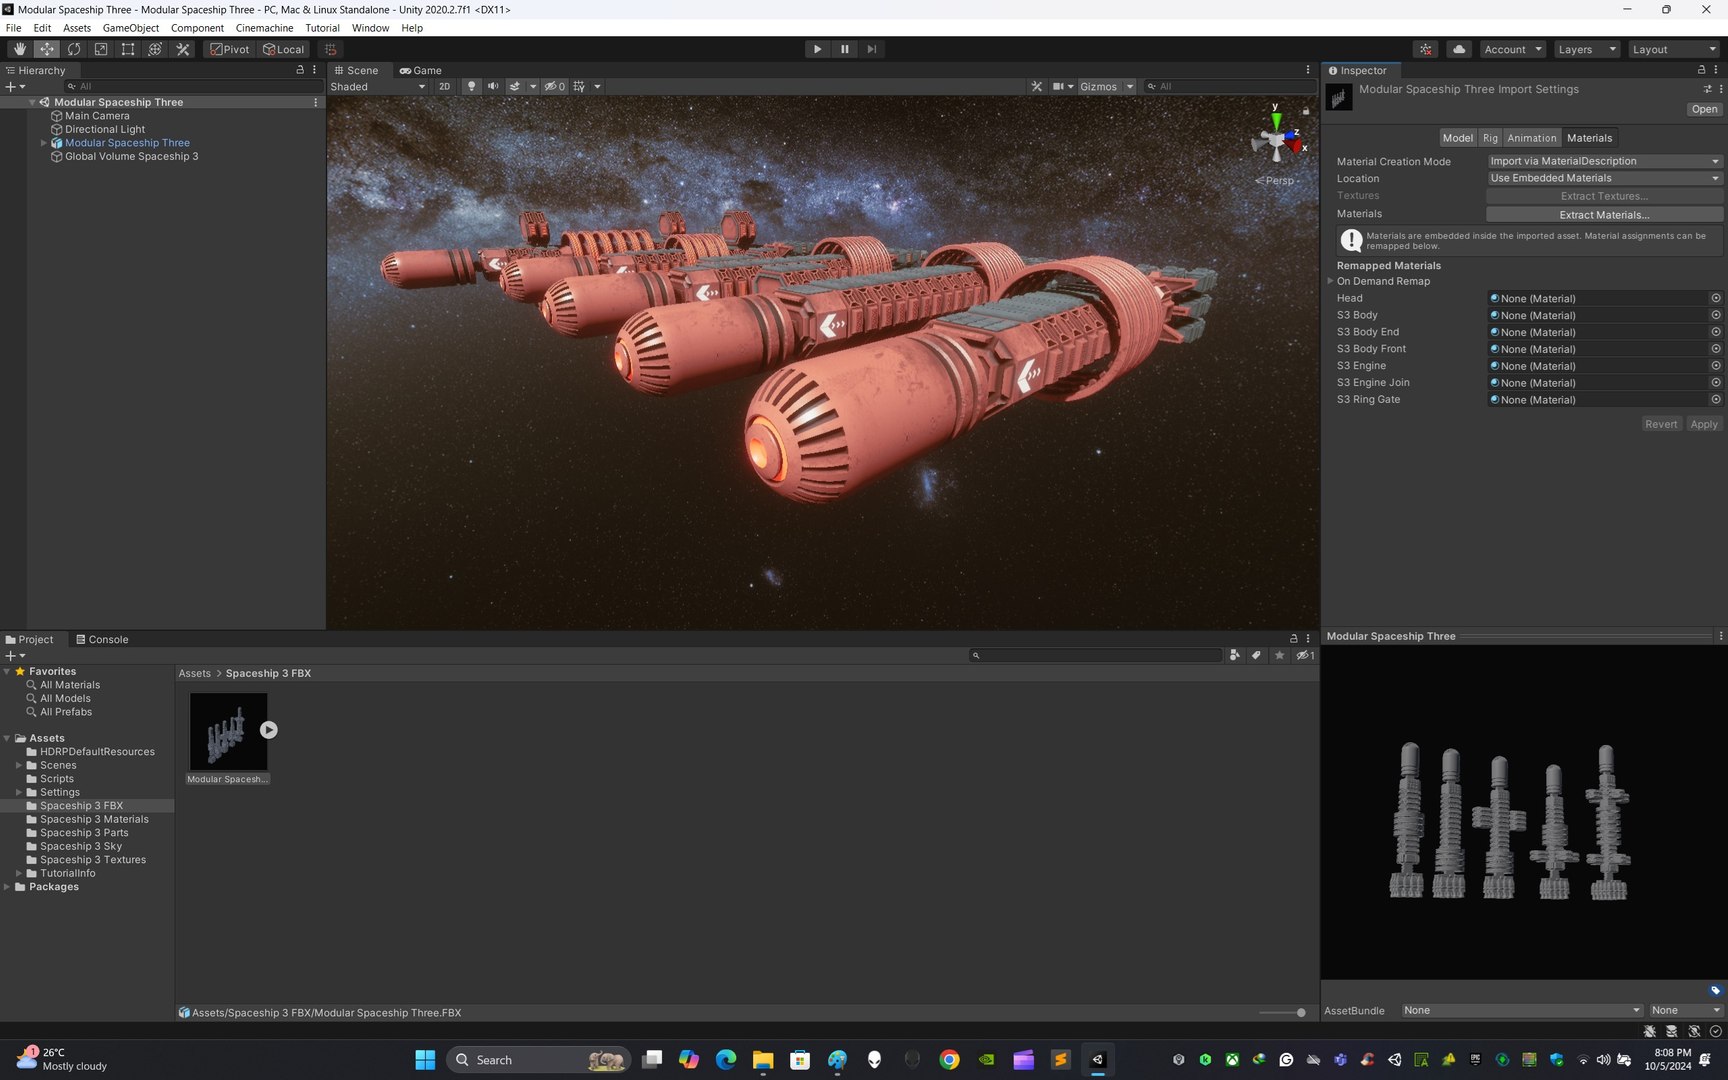Open the cloud services icon
The height and width of the screenshot is (1080, 1728).
coord(1459,49)
